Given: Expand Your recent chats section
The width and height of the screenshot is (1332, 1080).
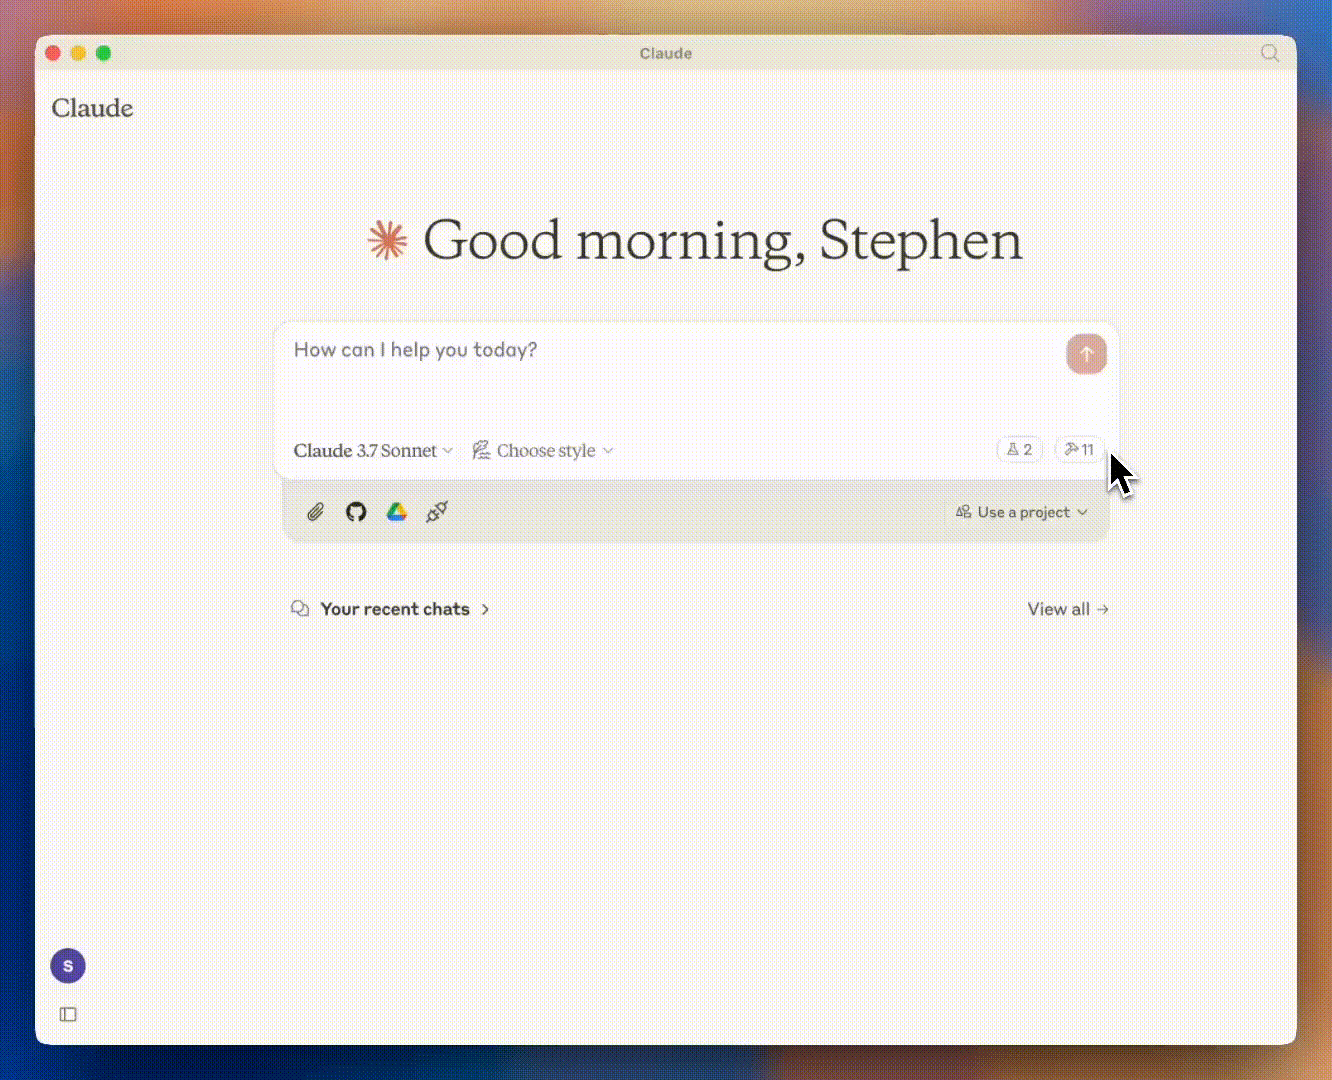Looking at the screenshot, I should click(405, 609).
